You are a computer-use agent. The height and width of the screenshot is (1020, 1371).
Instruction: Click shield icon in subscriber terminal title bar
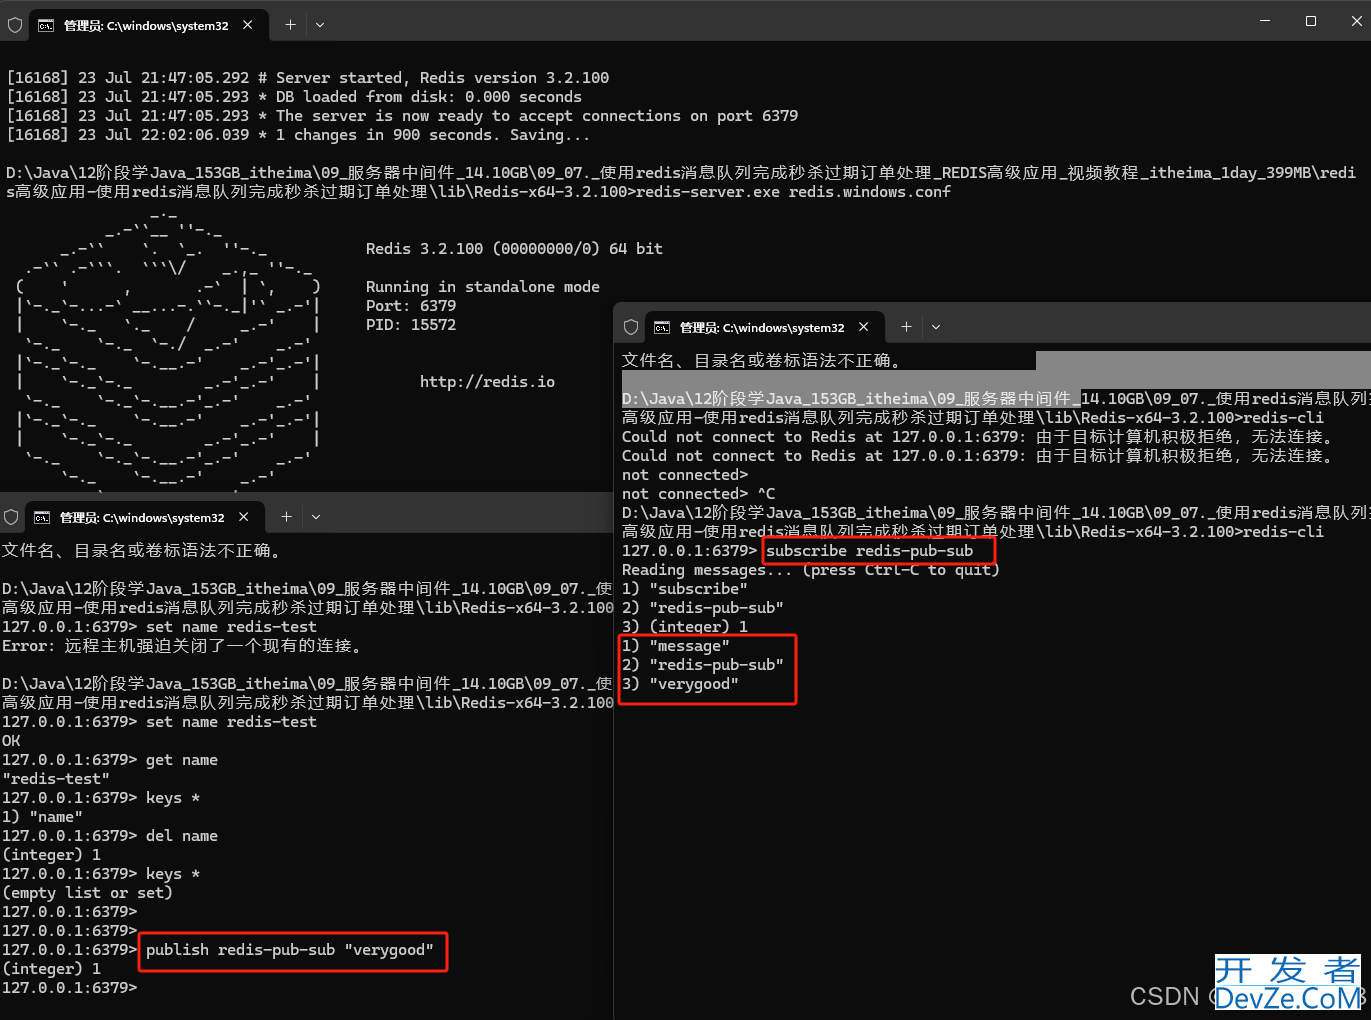tap(631, 327)
